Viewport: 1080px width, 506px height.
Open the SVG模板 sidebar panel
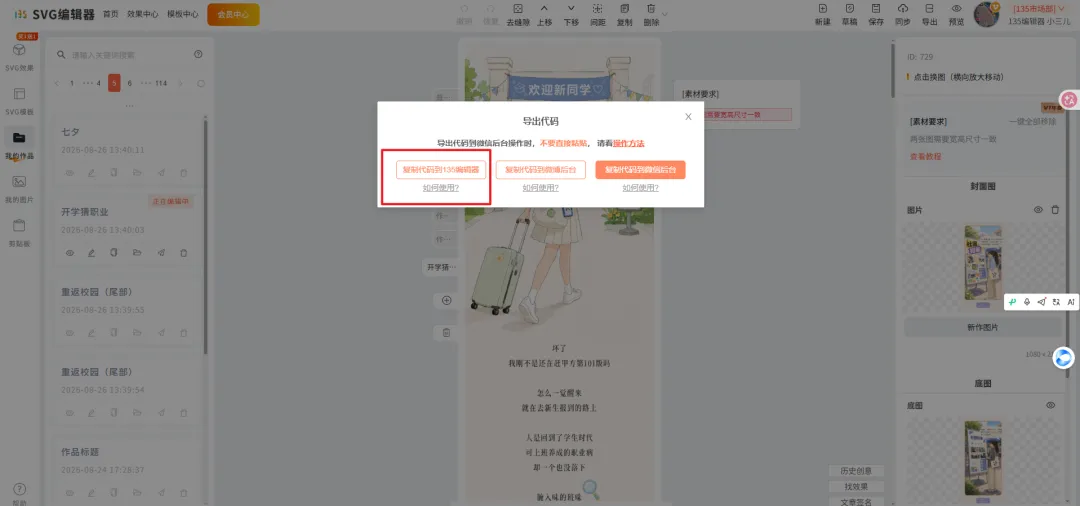19,101
